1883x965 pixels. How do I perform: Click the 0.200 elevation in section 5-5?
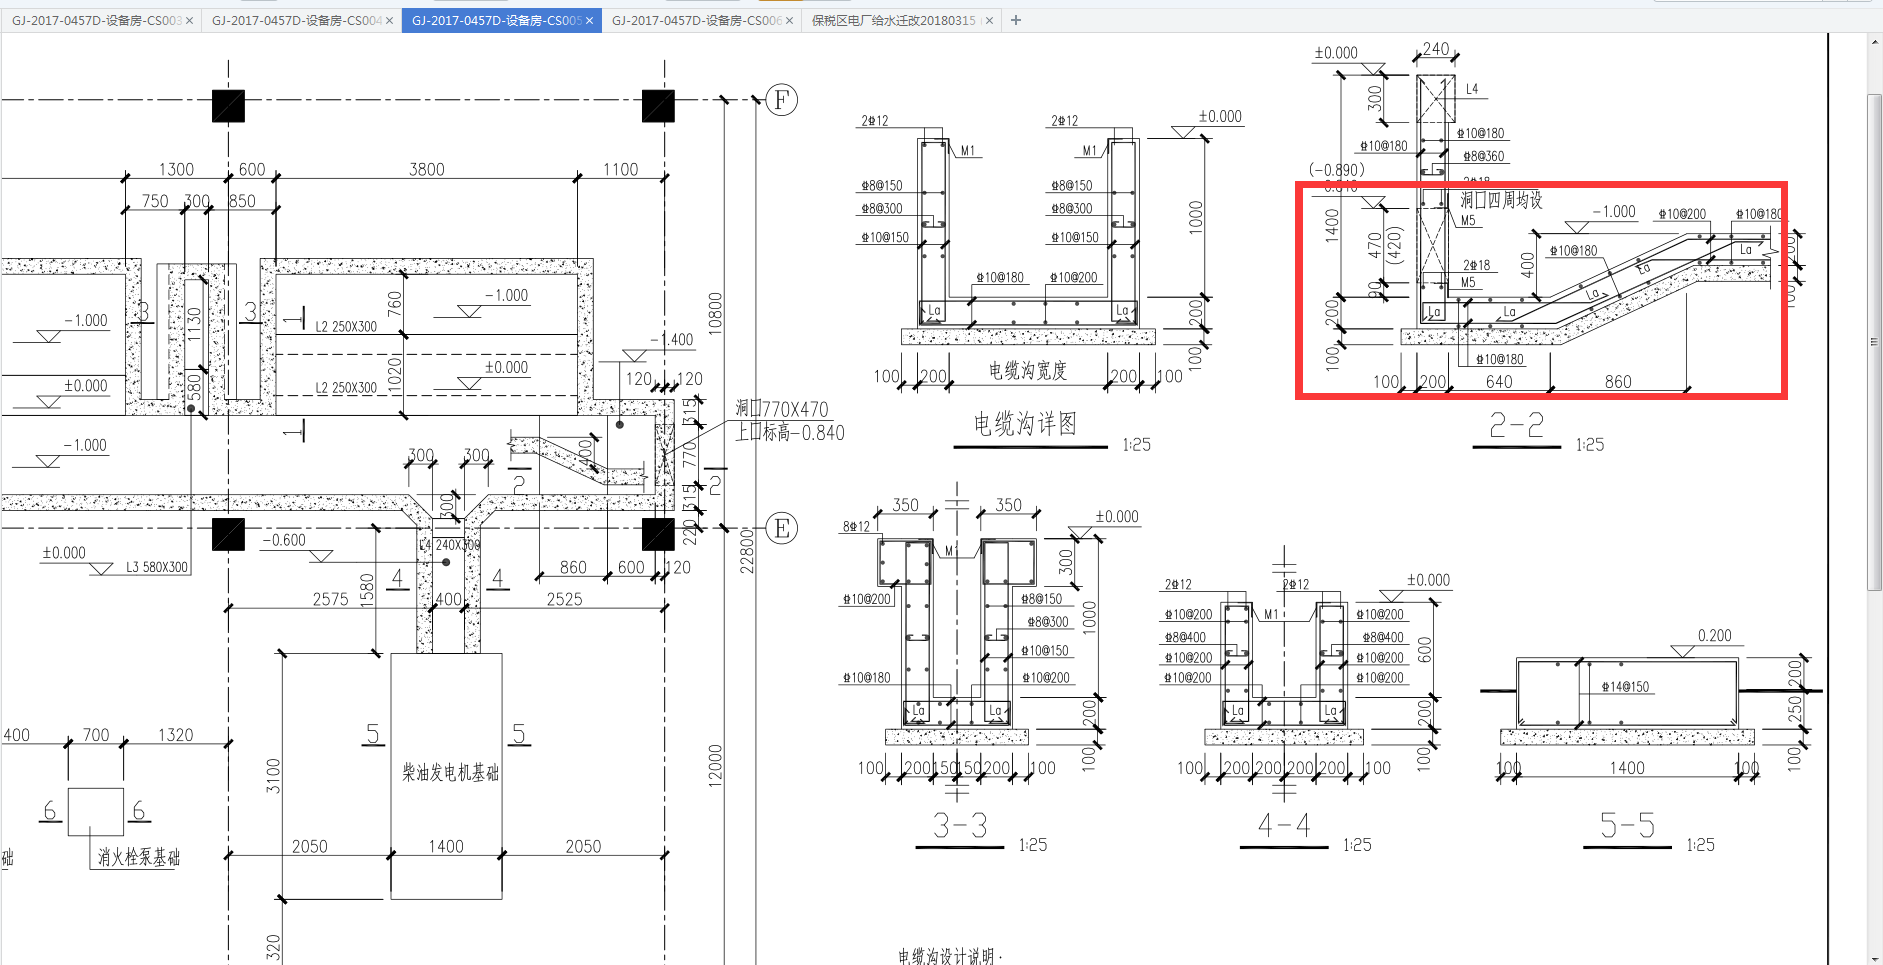[x=1715, y=636]
